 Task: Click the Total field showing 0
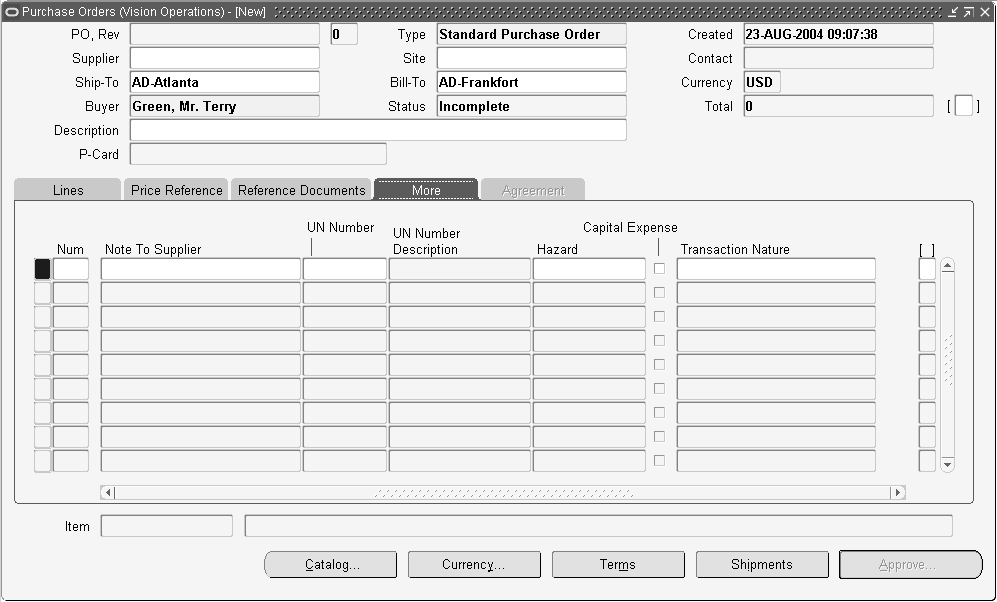(839, 106)
